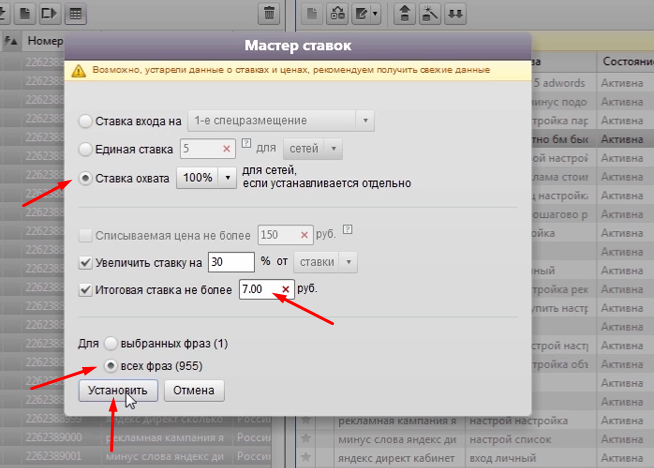Click the dark document icon in left toolbar
This screenshot has height=468, width=654.
25,14
